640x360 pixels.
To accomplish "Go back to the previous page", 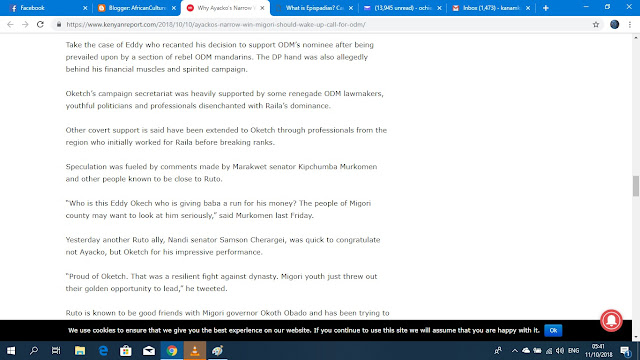I will click(x=10, y=24).
